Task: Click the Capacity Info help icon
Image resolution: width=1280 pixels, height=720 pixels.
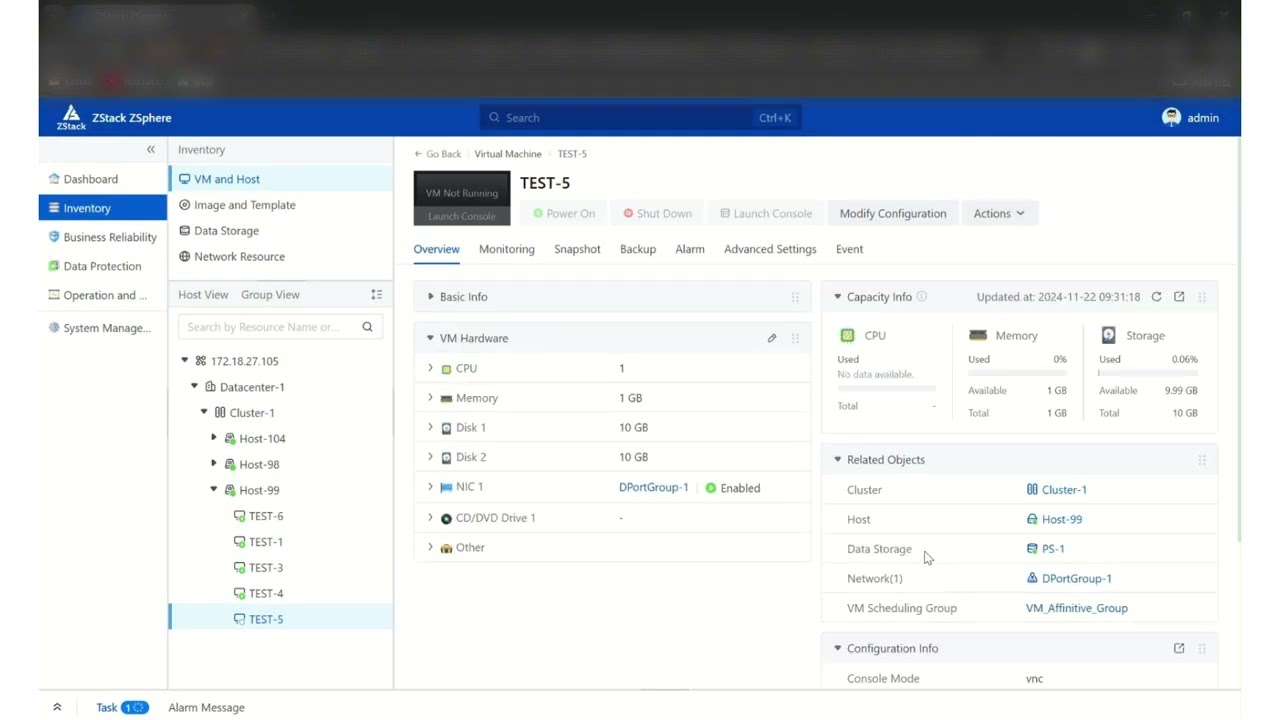Action: coord(922,297)
